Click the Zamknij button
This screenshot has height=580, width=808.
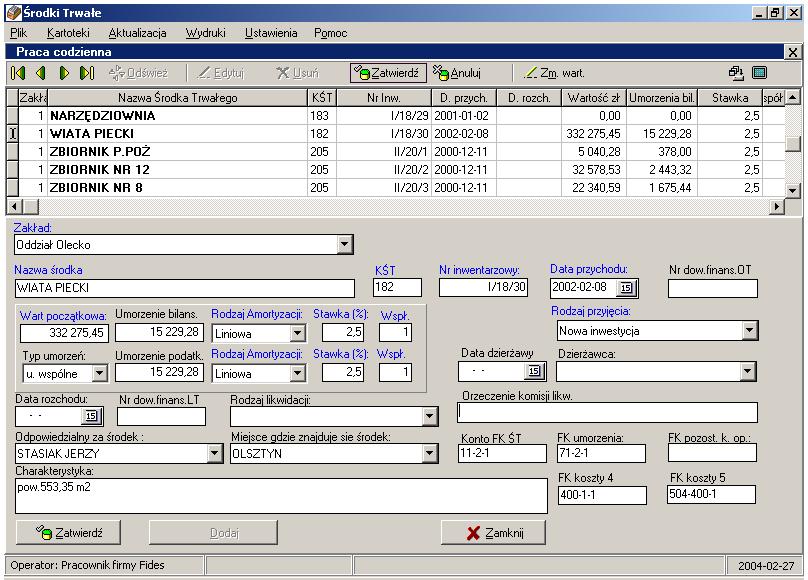[x=494, y=532]
